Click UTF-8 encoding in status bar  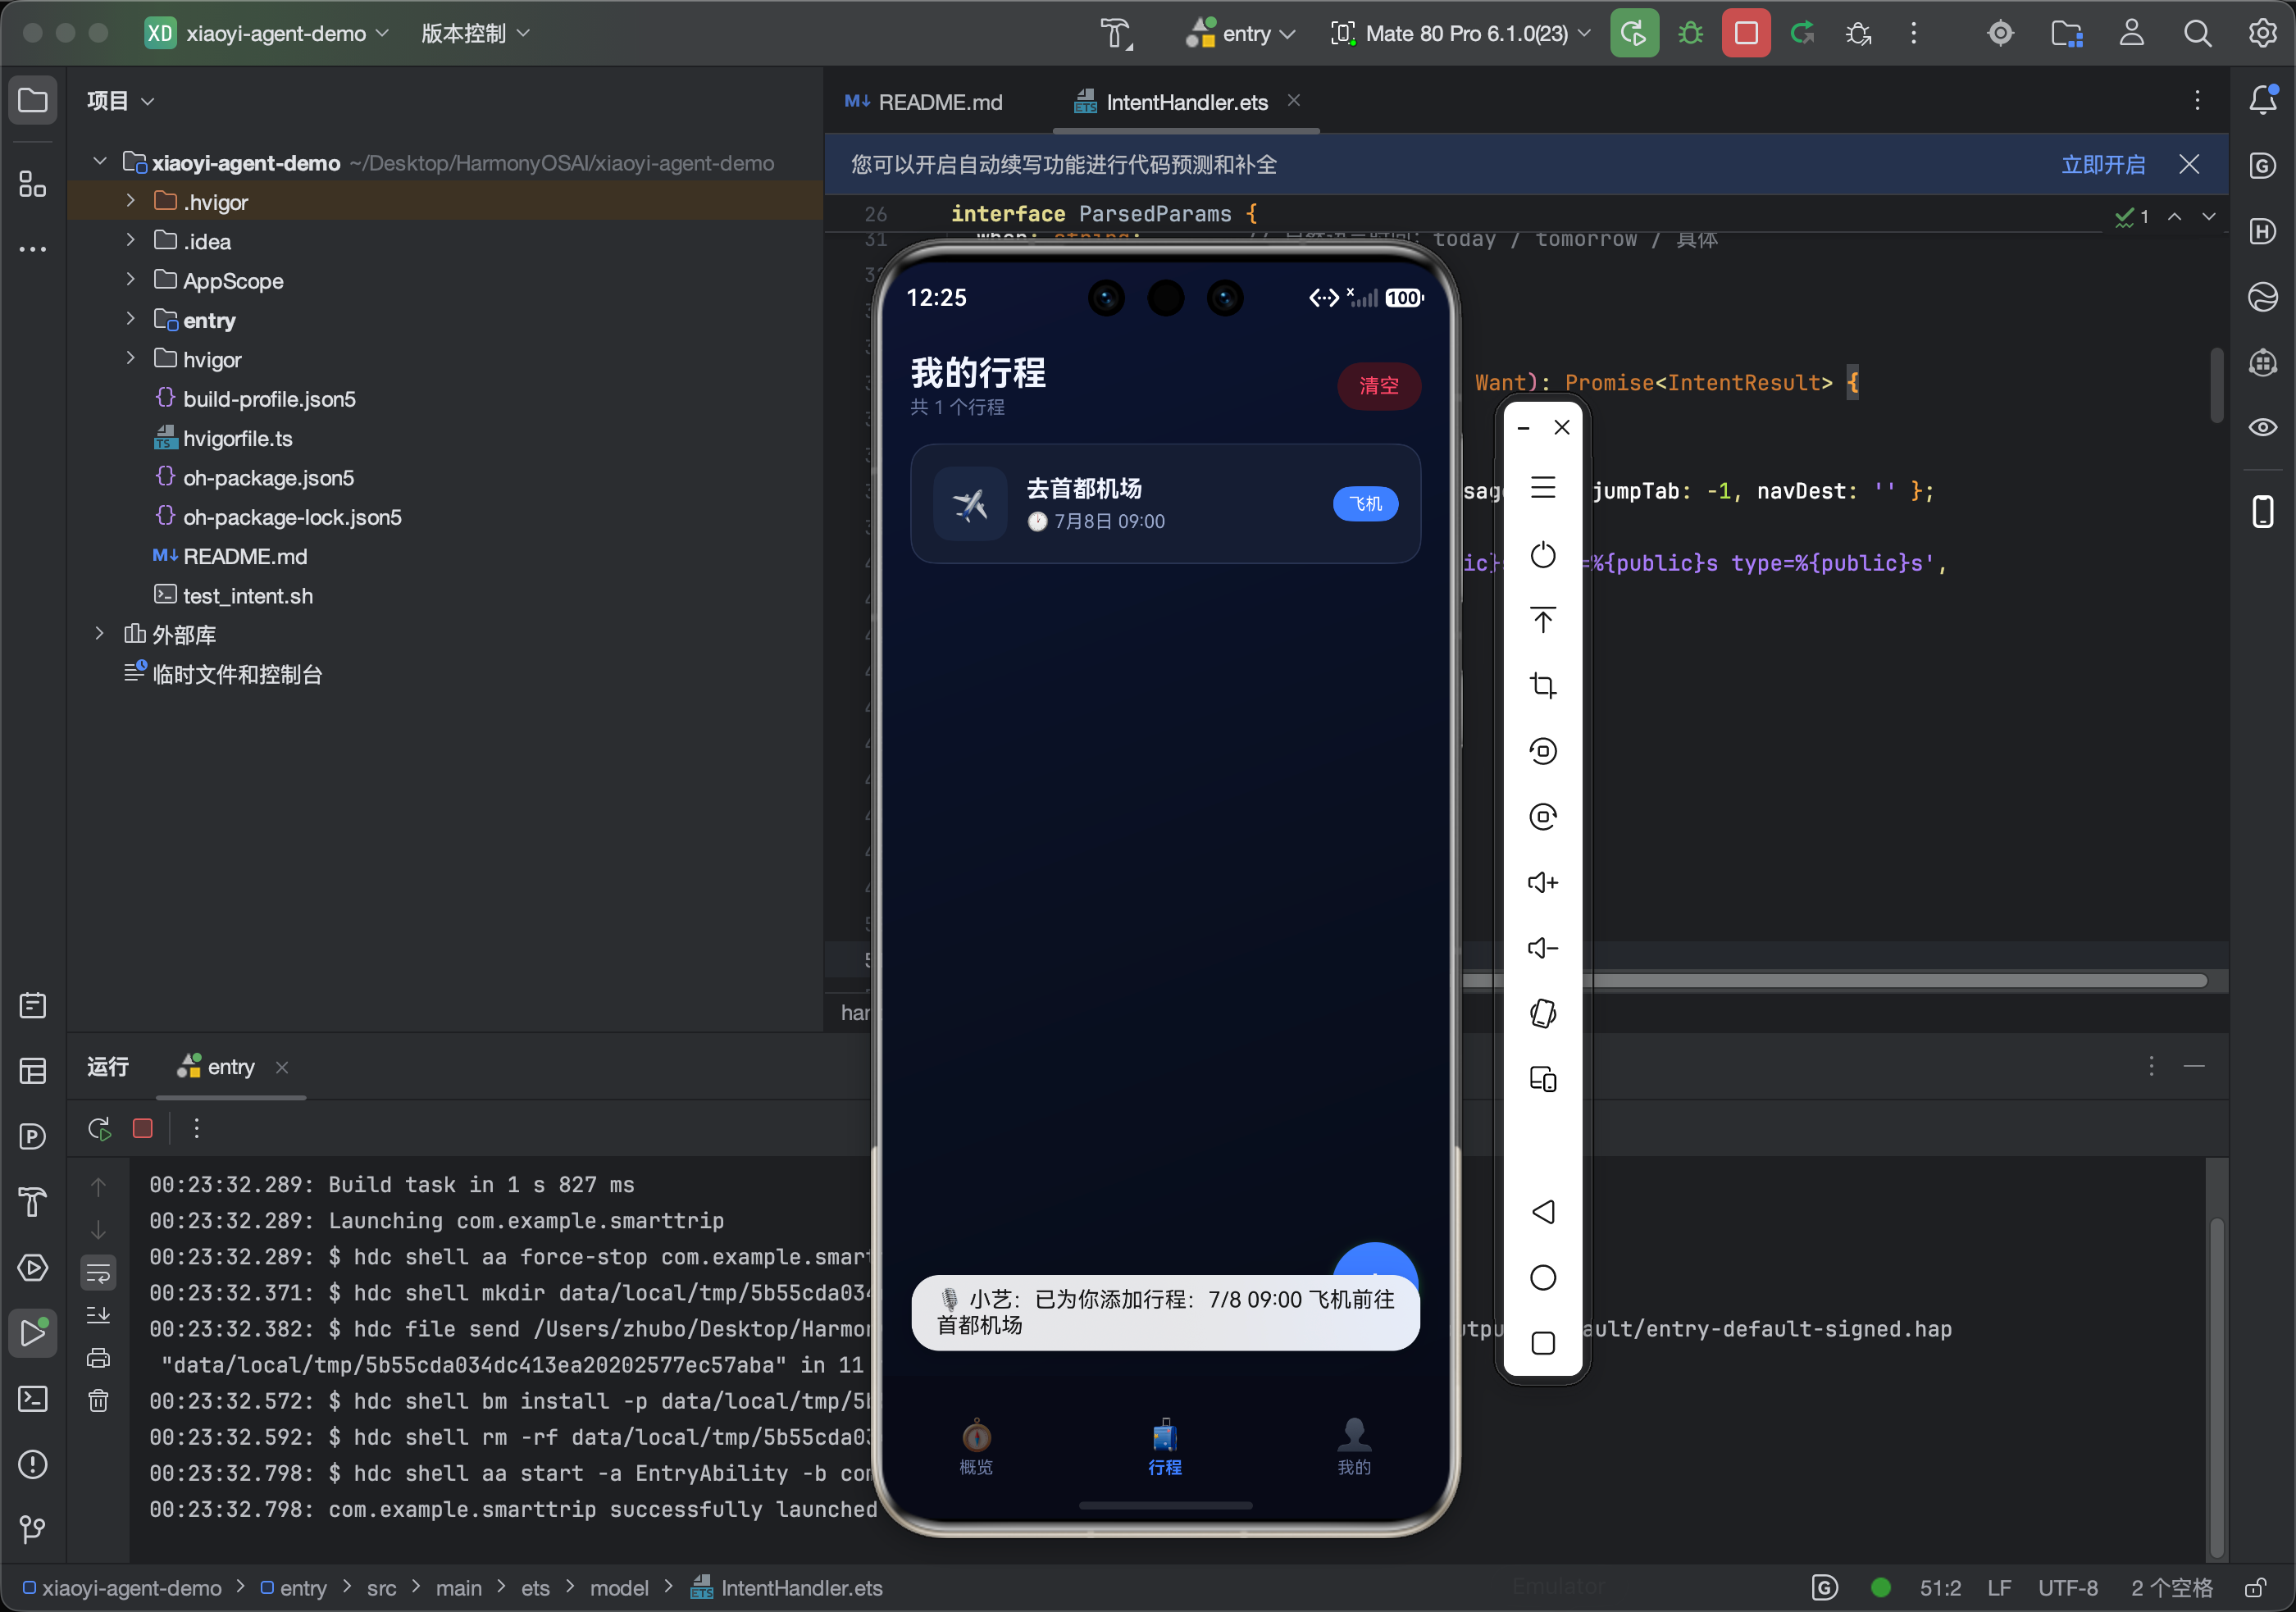click(x=2068, y=1588)
